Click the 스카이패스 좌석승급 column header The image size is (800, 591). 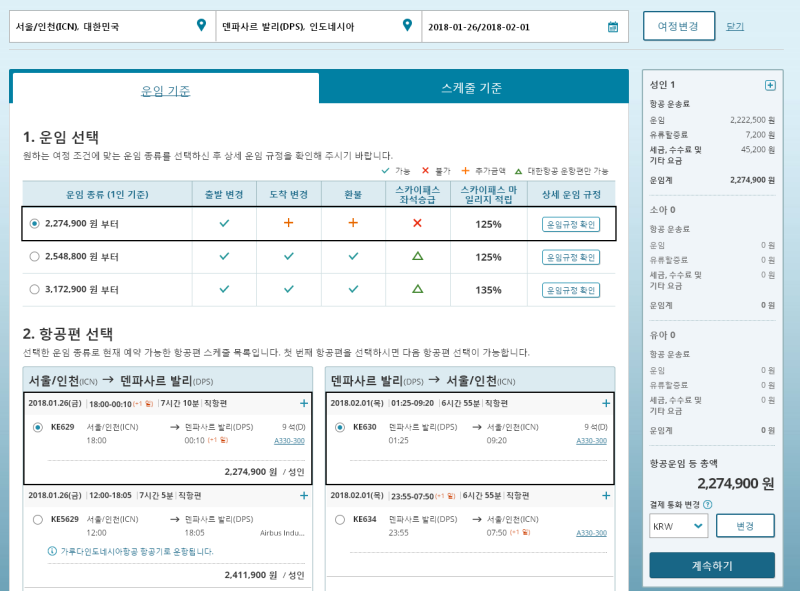click(417, 194)
